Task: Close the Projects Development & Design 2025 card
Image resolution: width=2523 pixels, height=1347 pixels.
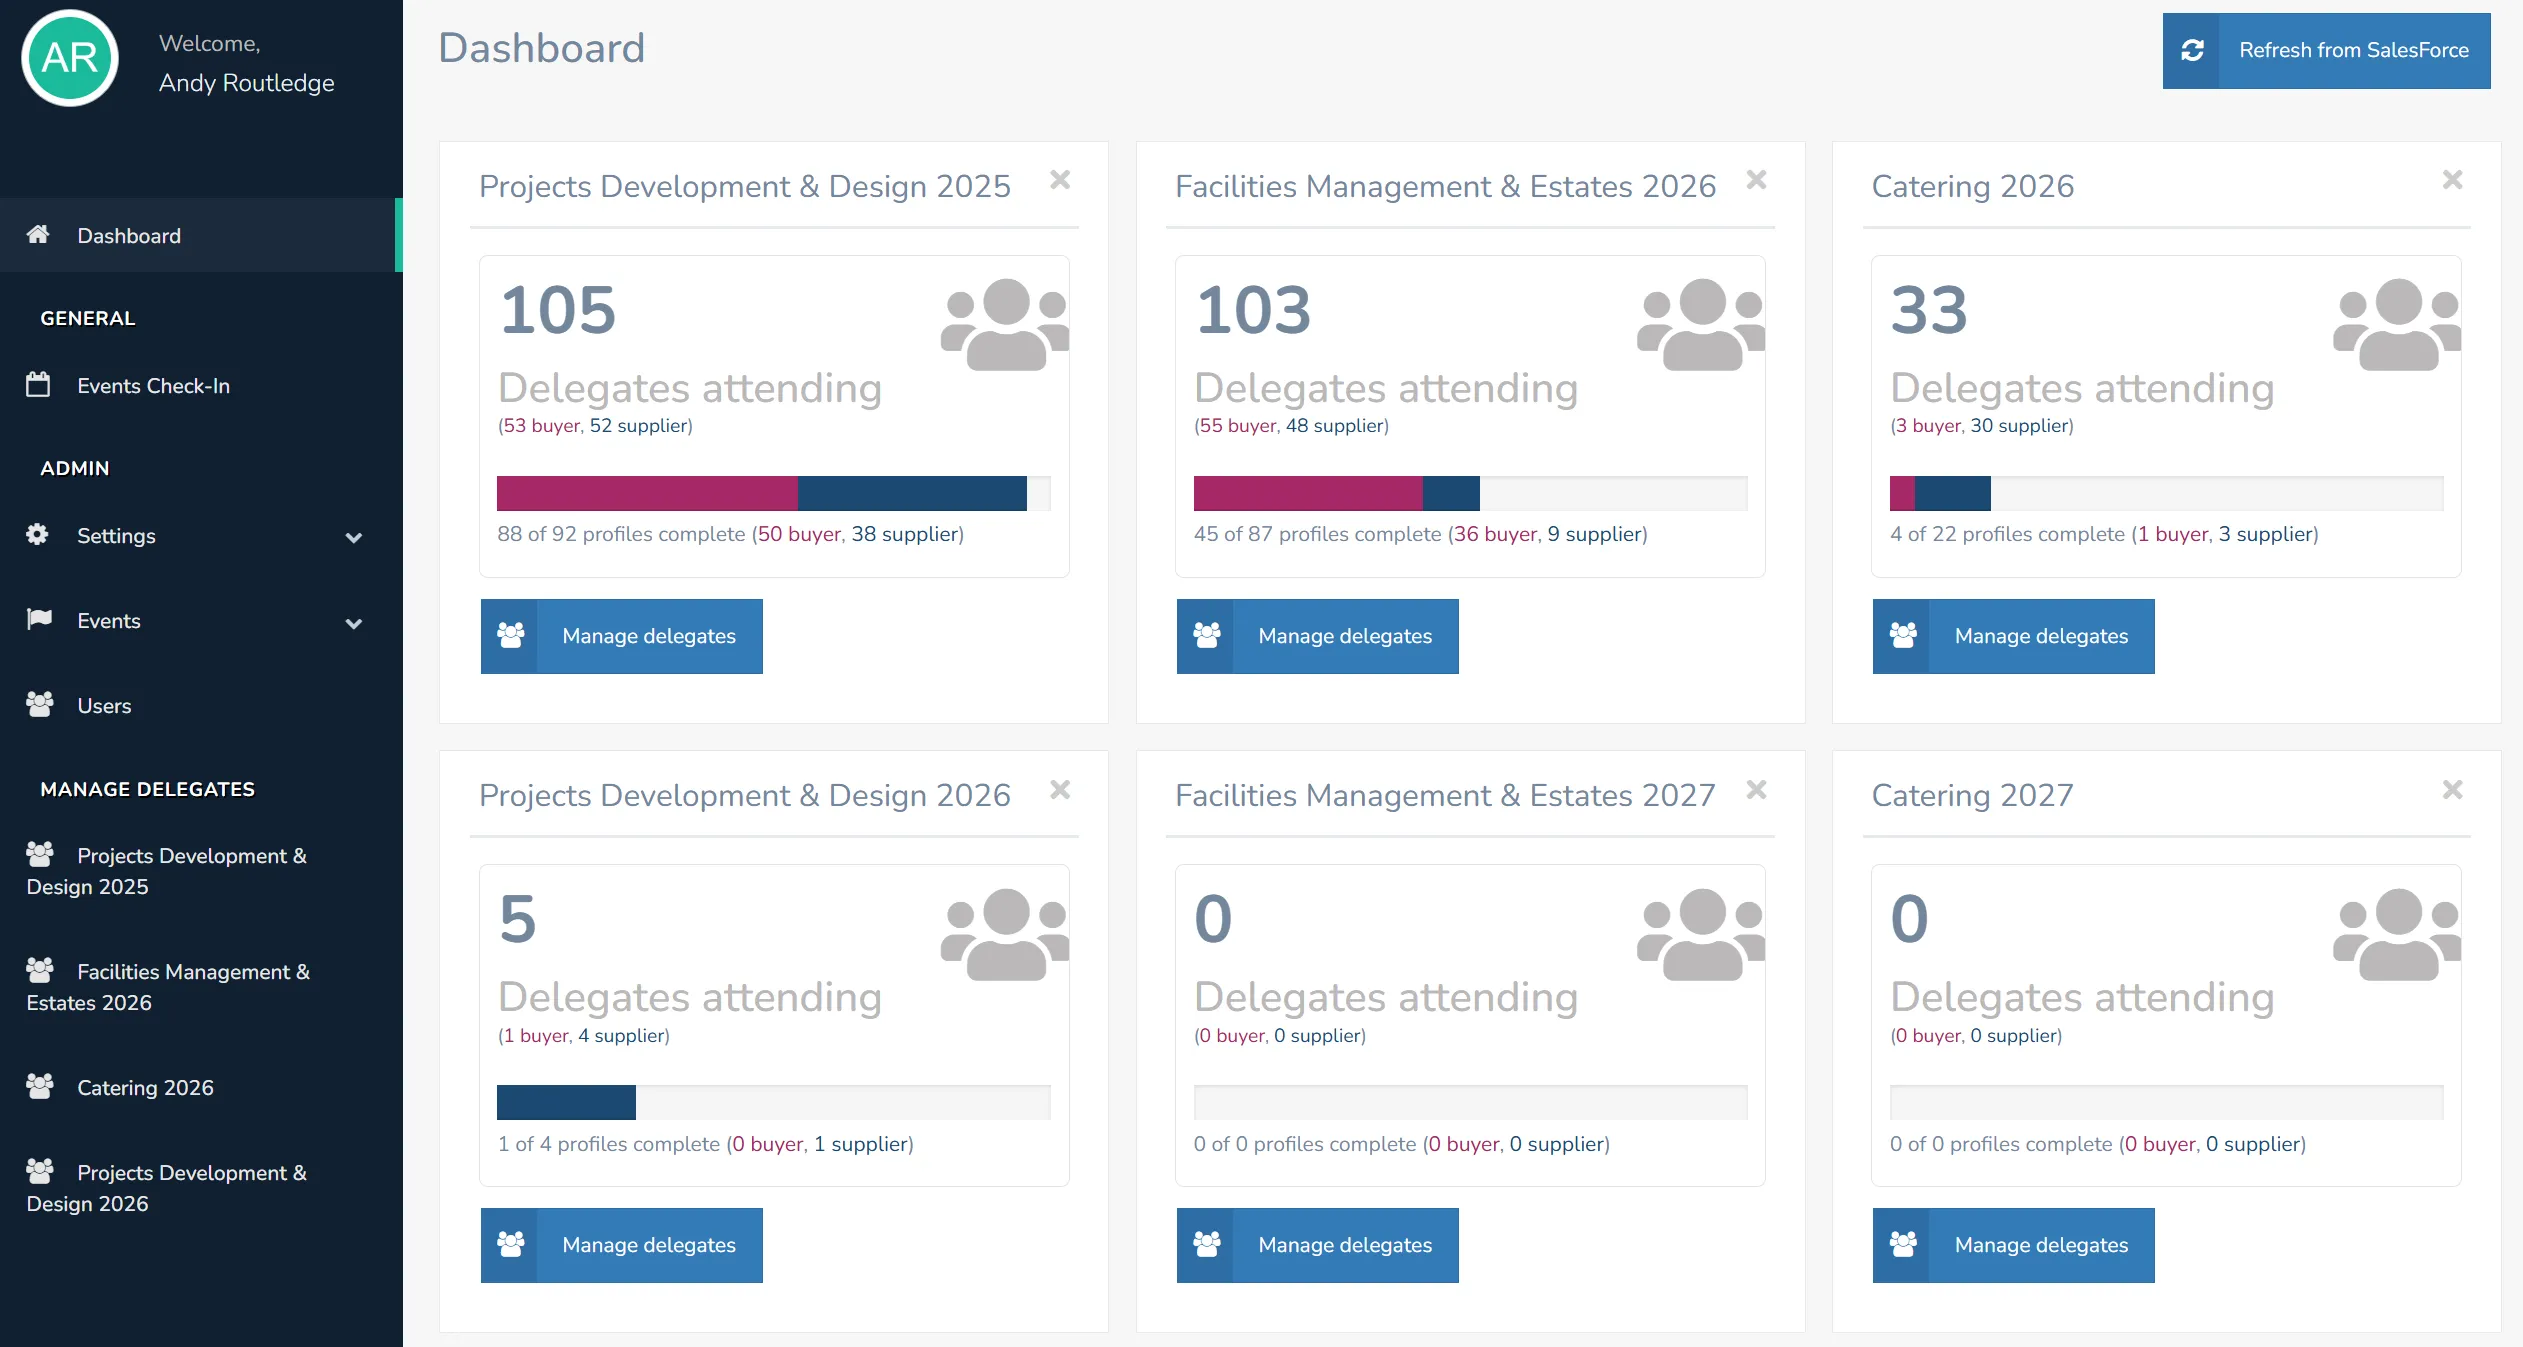Action: (x=1060, y=180)
